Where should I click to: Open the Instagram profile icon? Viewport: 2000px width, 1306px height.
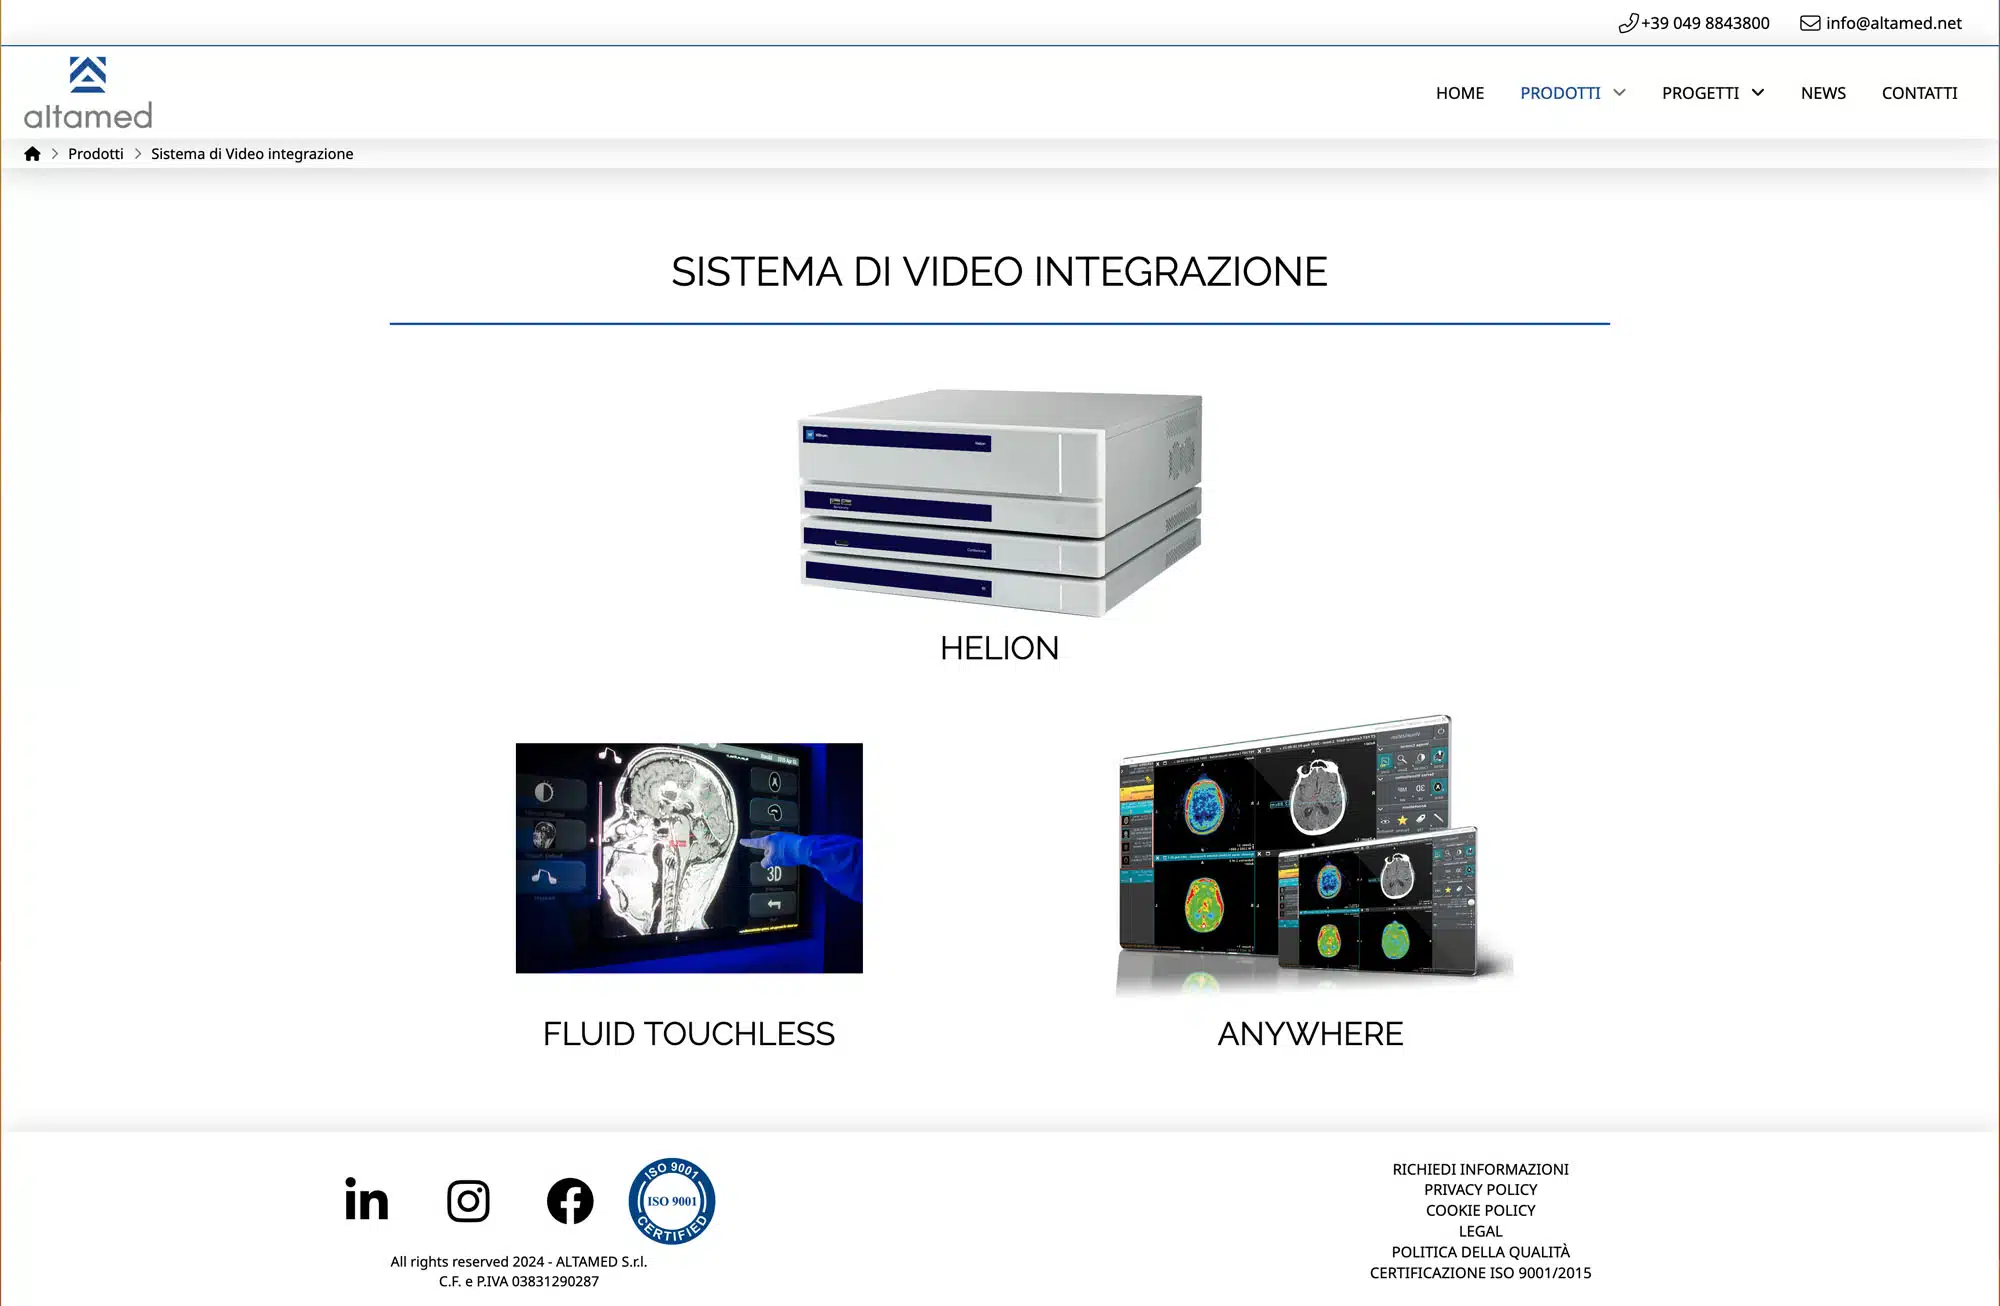click(468, 1201)
